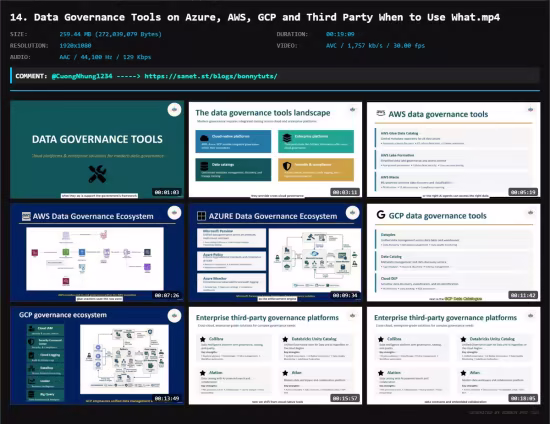Click the Collibra star icon in 00:18:05 slide

[381, 339]
